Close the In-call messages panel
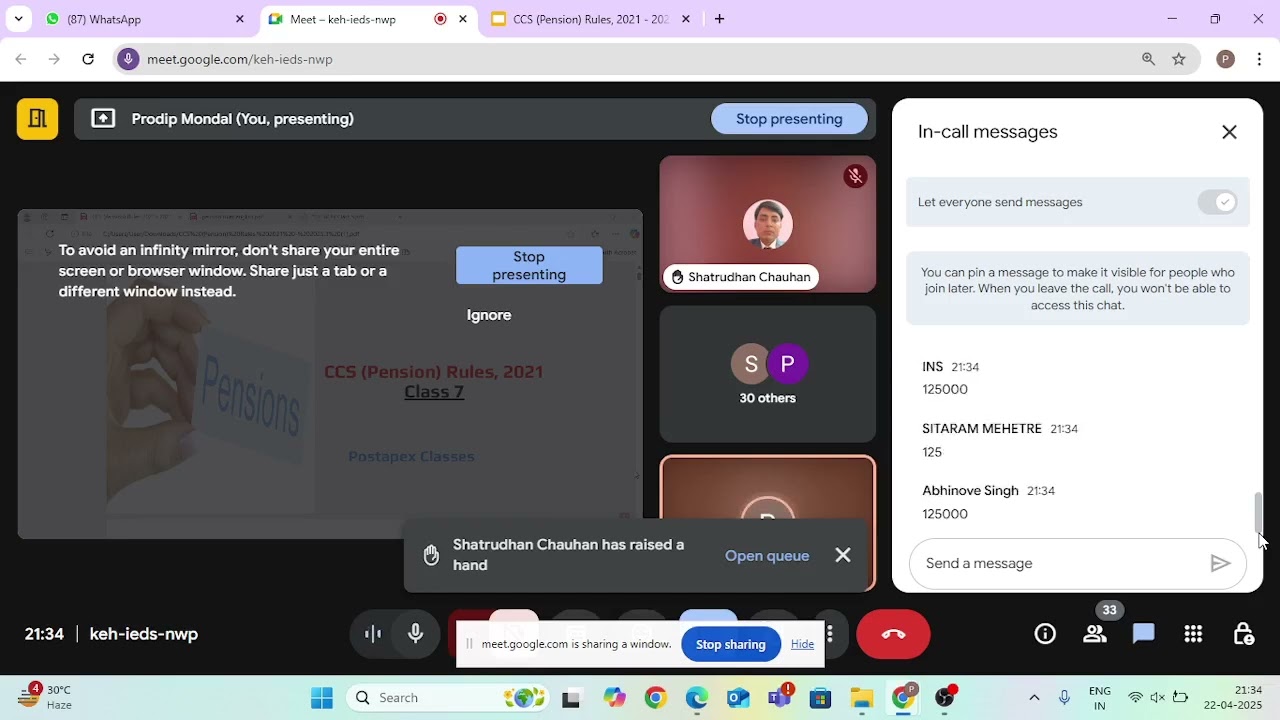1280x720 pixels. [1229, 132]
